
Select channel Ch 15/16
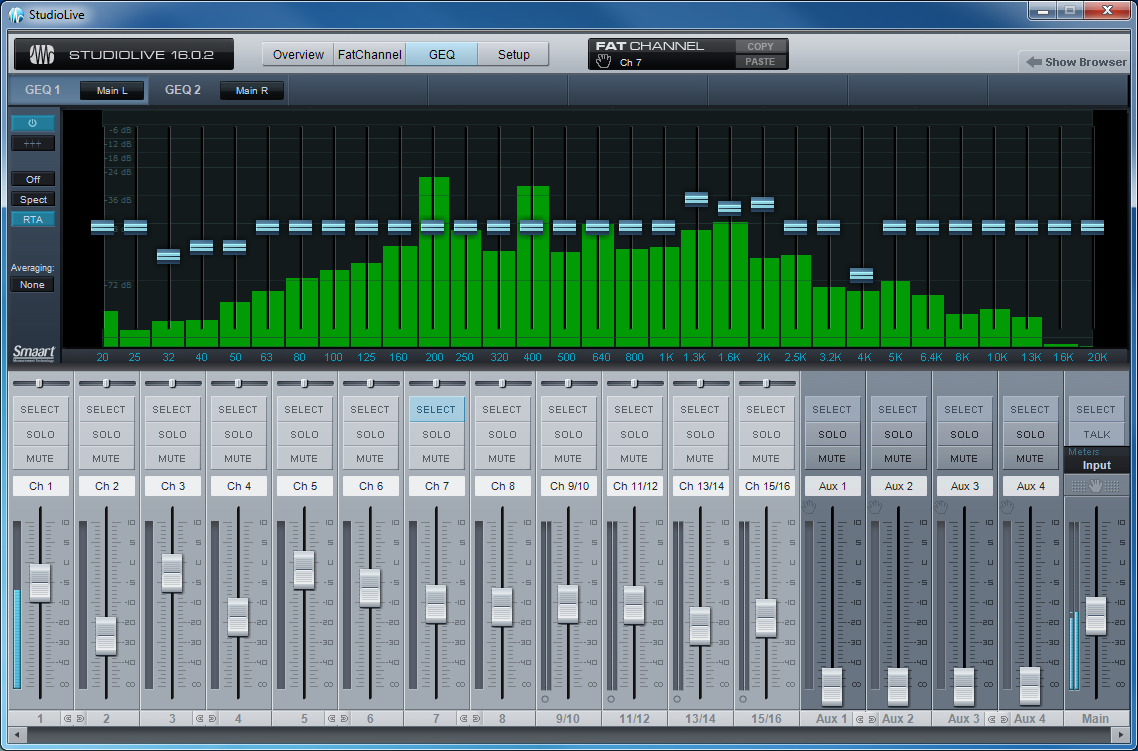click(766, 409)
